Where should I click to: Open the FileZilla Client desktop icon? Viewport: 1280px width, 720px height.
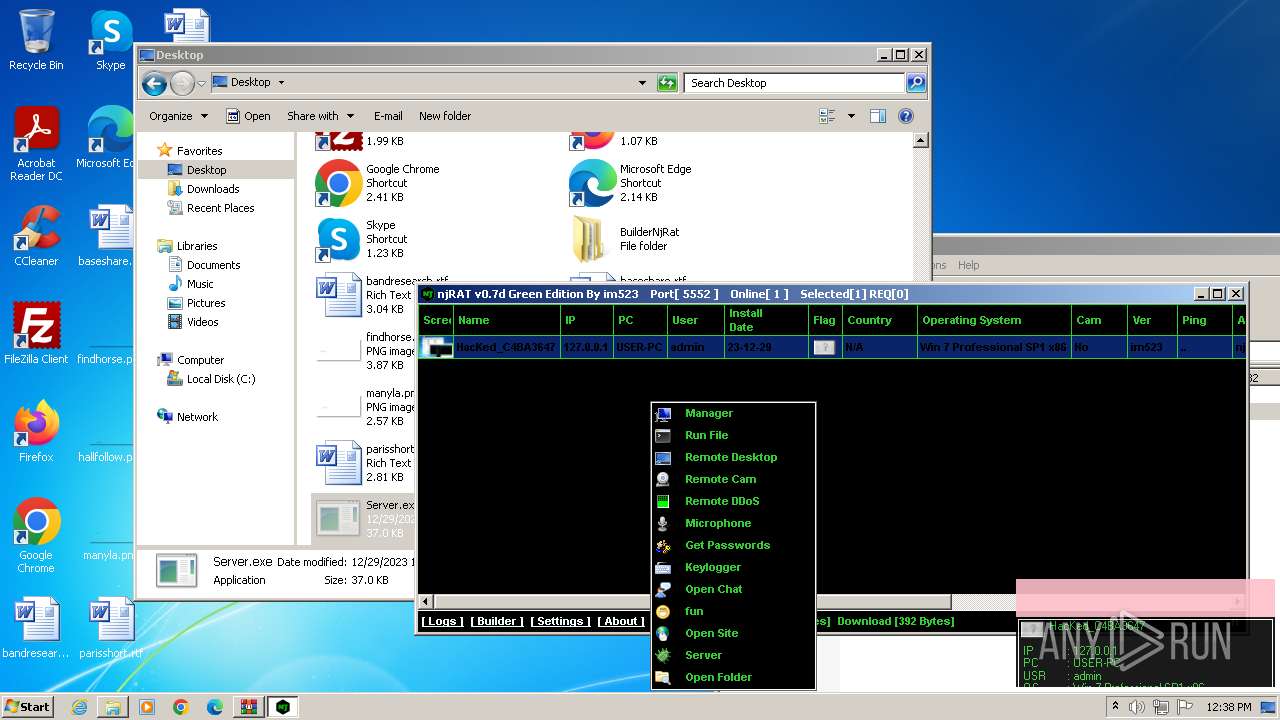36,334
